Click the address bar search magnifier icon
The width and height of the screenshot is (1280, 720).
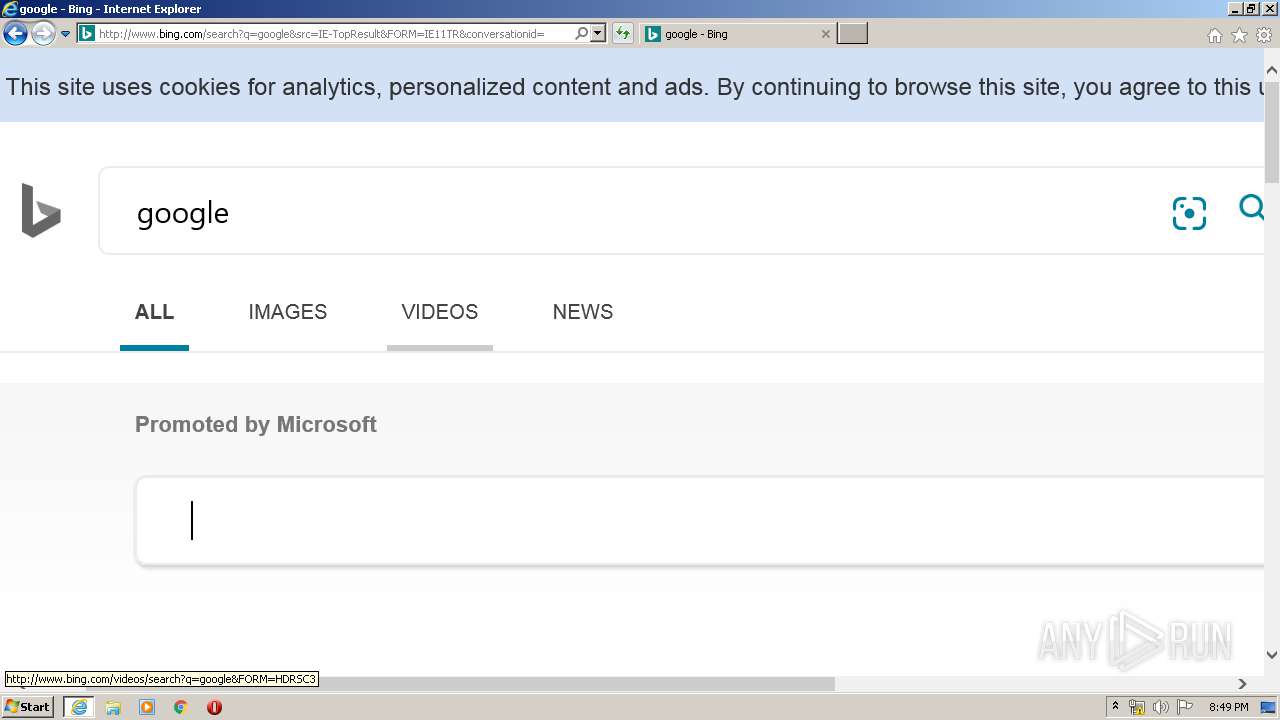582,33
